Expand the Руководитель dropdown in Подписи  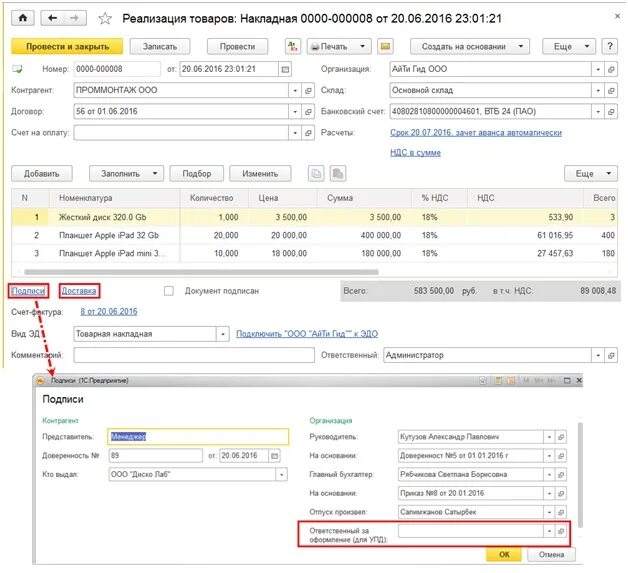549,437
